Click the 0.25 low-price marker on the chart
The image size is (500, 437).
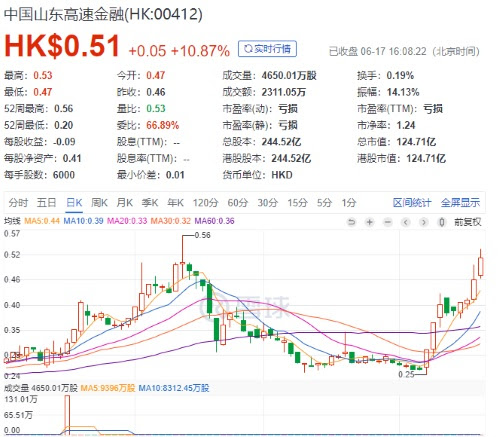[x=406, y=374]
